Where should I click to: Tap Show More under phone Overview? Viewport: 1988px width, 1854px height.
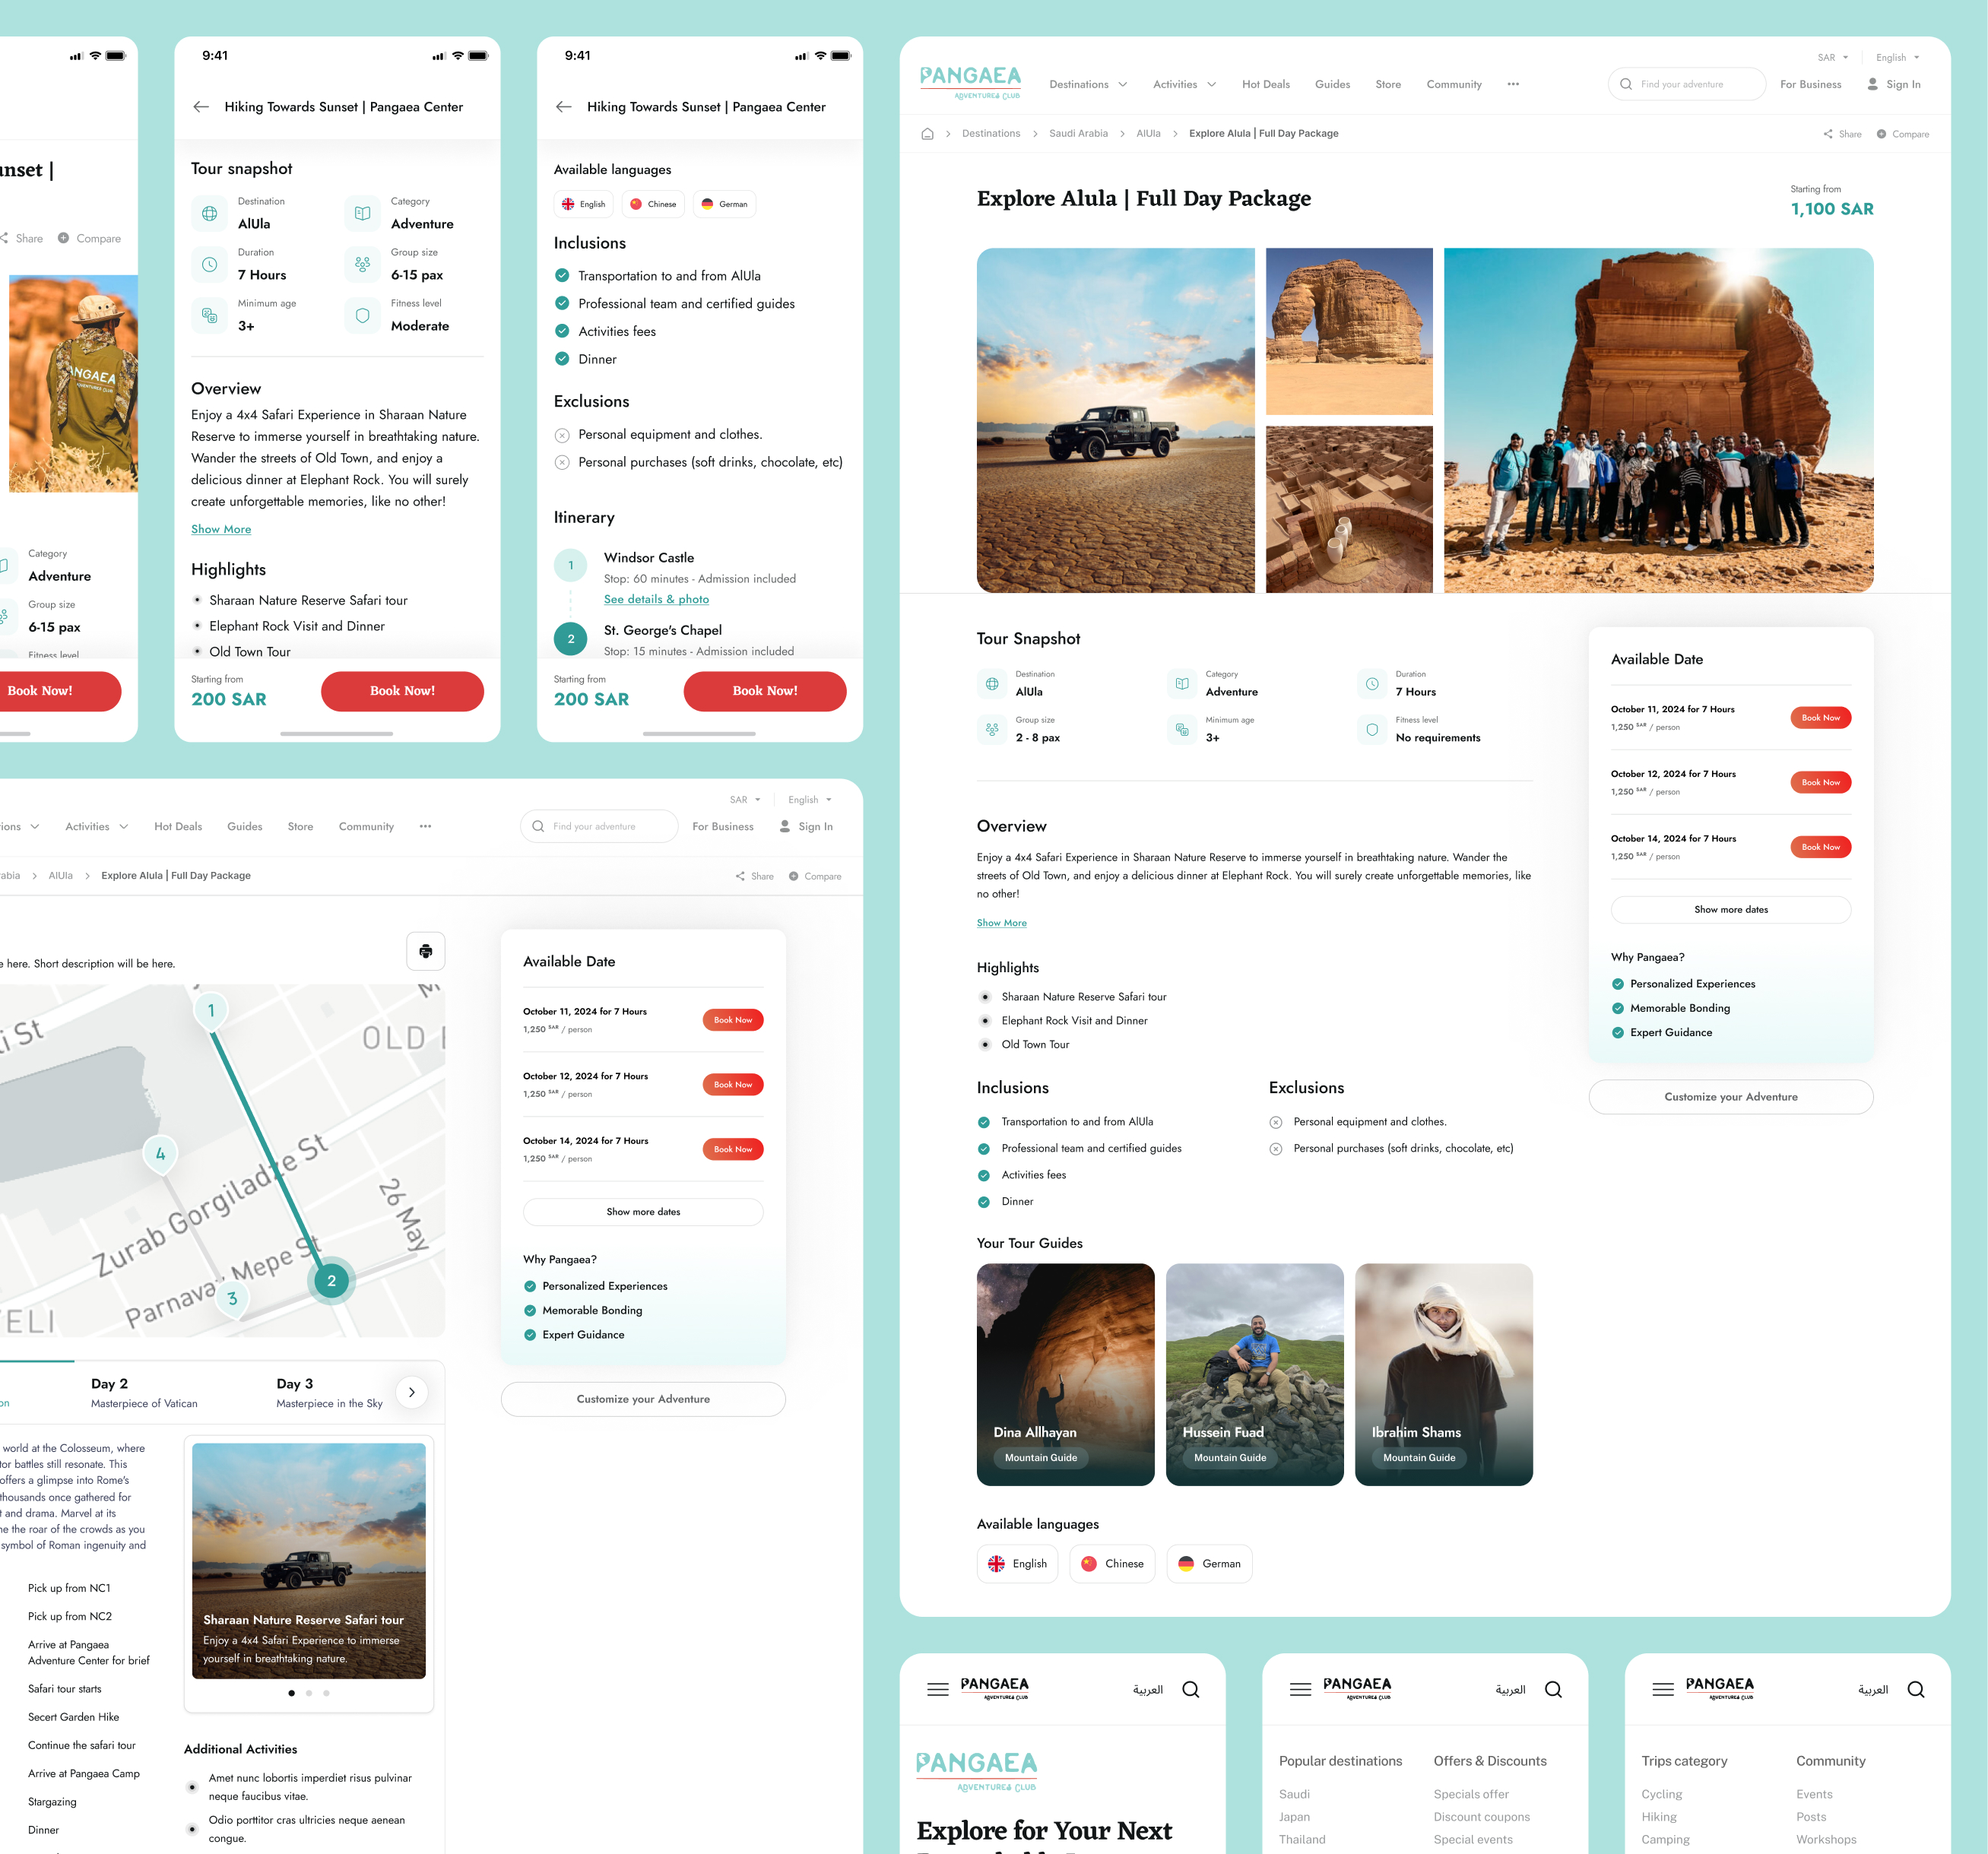tap(221, 529)
